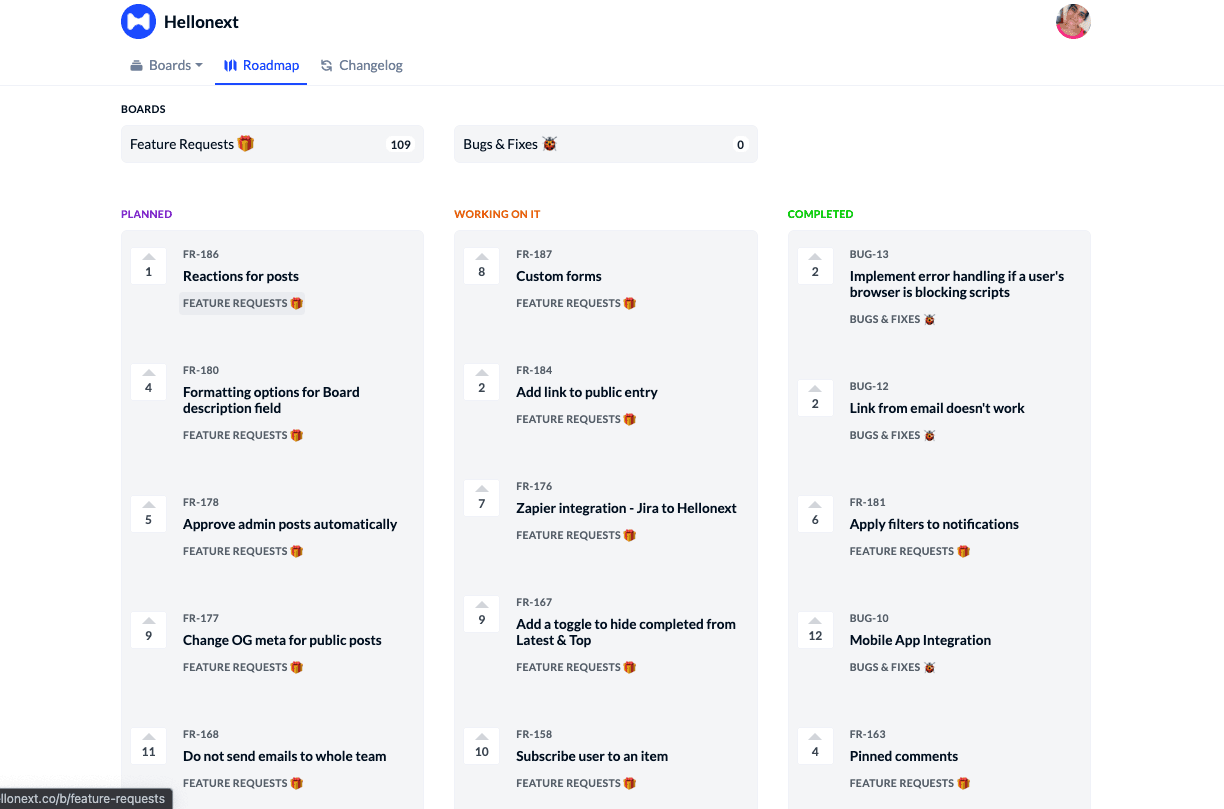Upvote toggle to hide completed item
Viewport: 1224px width, 809px height.
[x=482, y=614]
